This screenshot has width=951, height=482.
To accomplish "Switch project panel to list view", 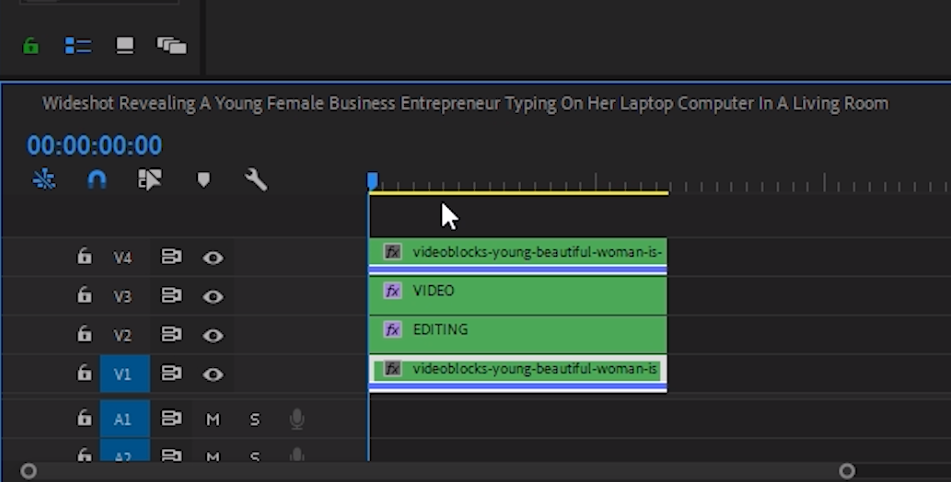I will (78, 46).
